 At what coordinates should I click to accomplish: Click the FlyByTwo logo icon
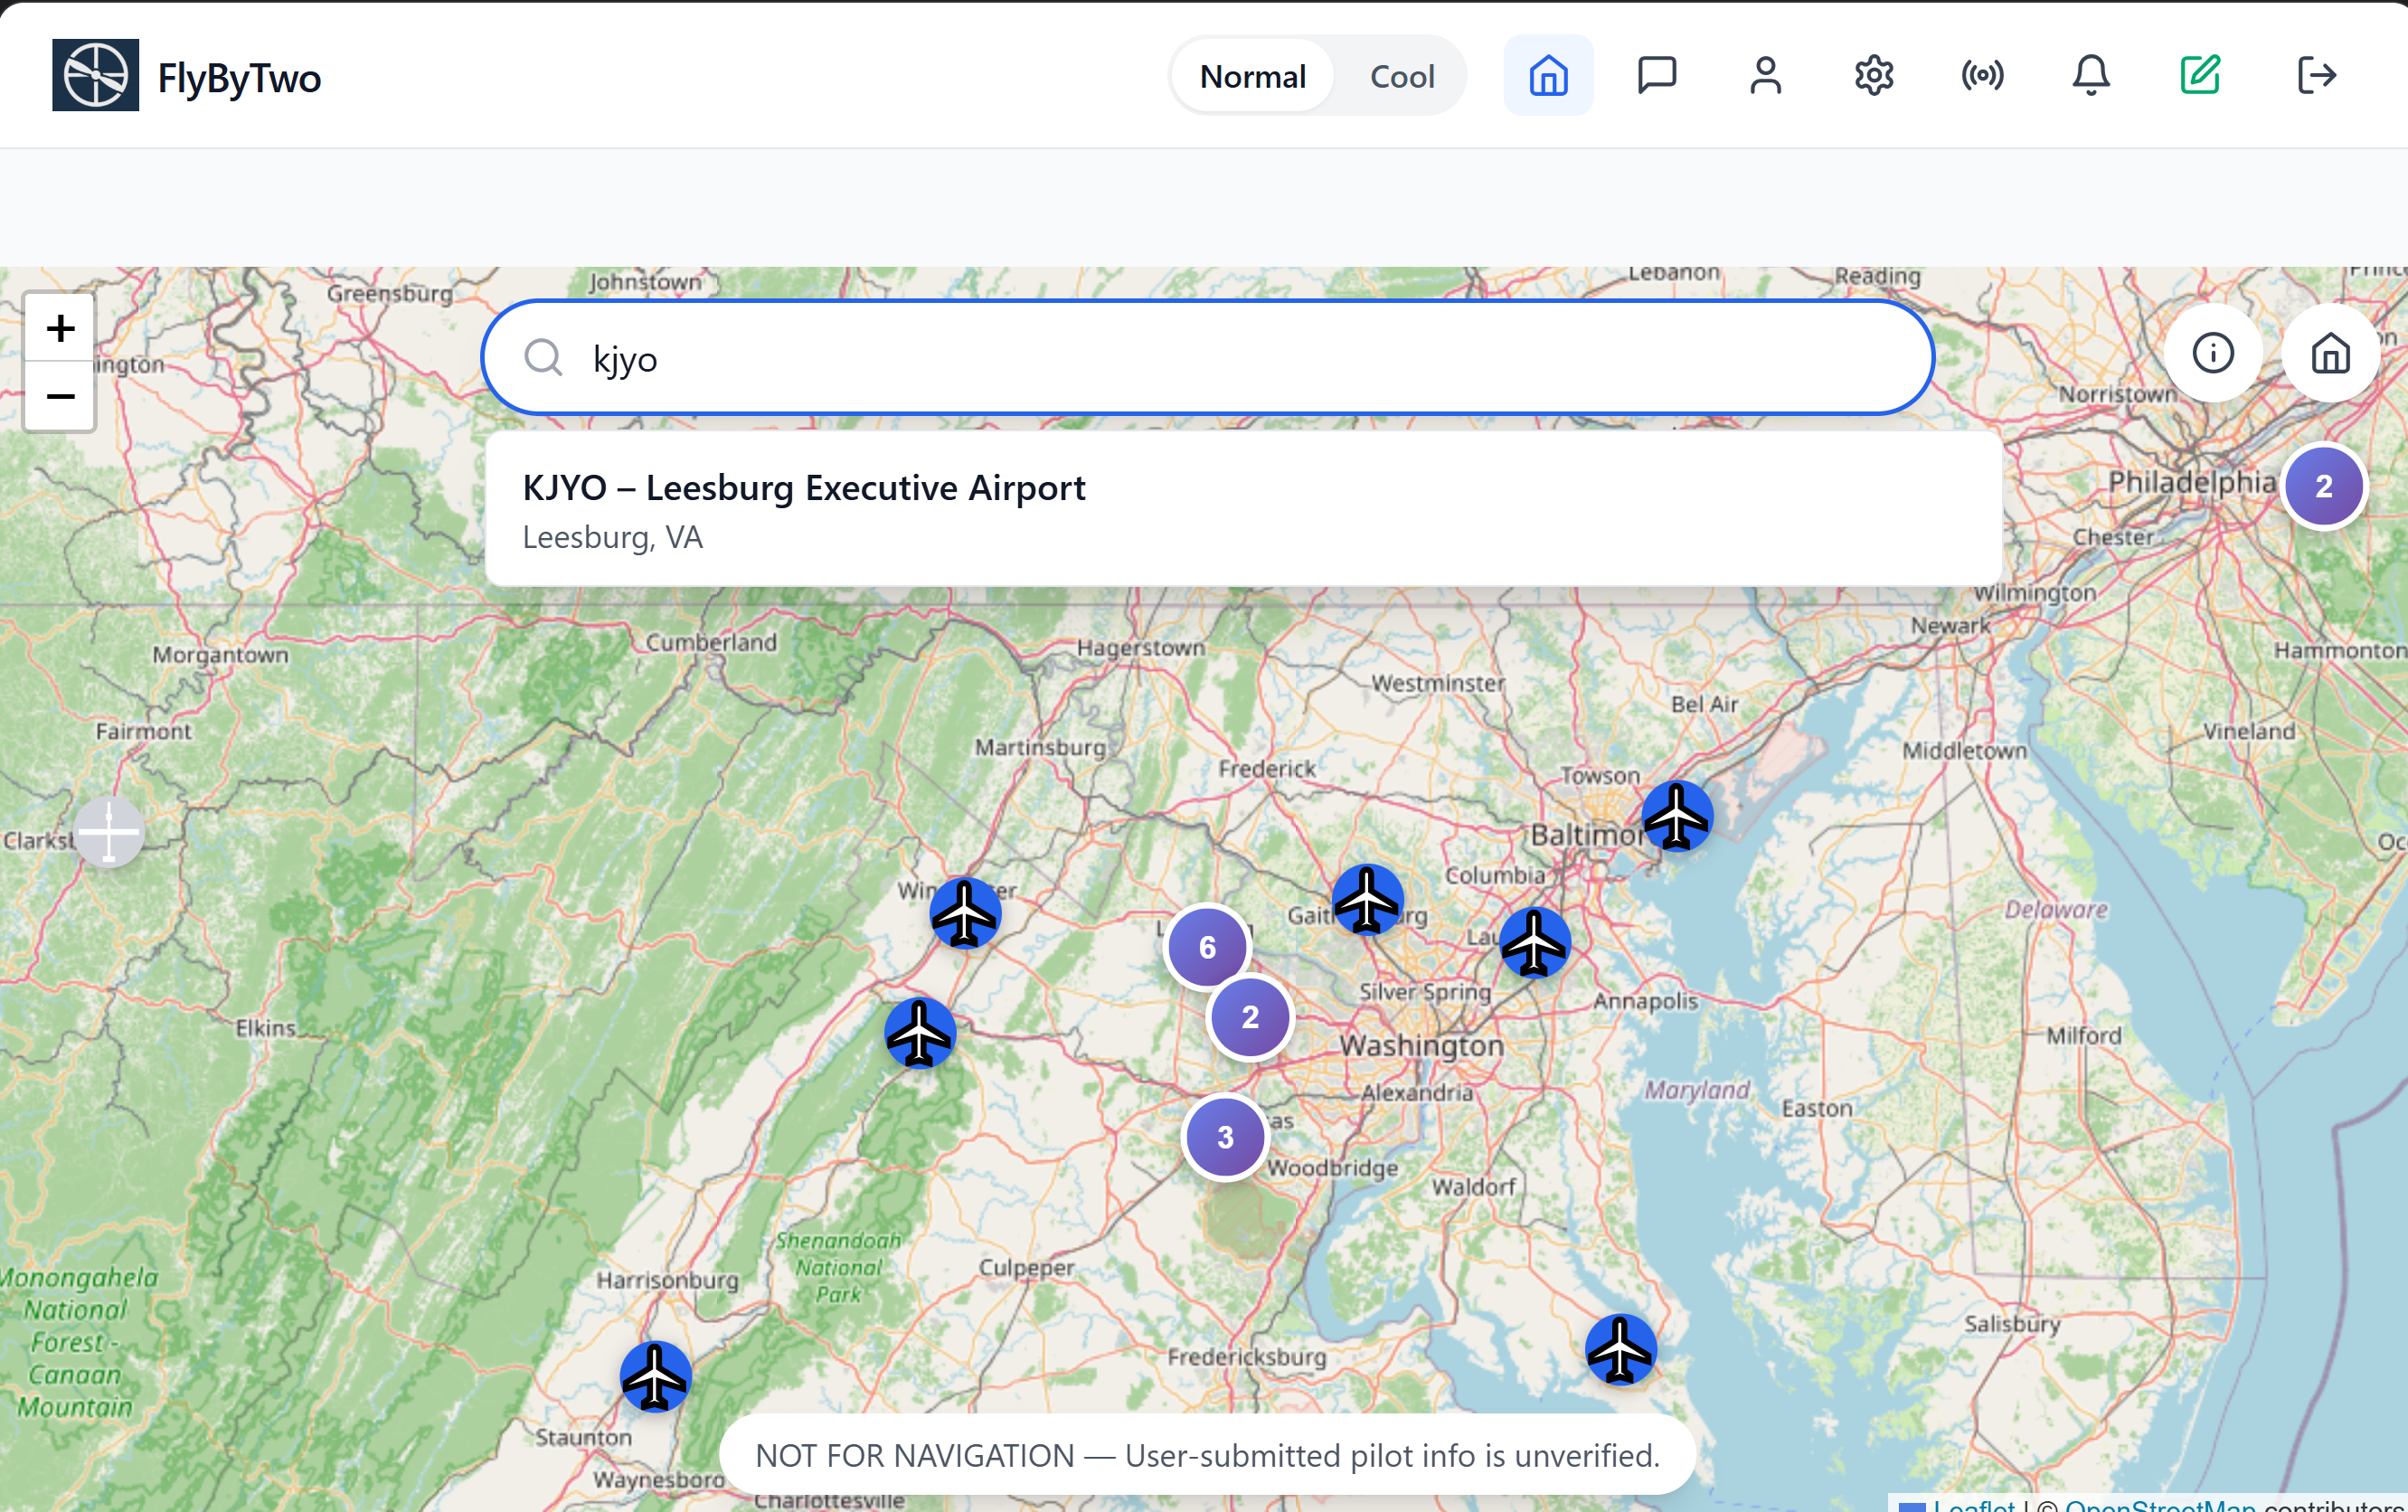click(95, 76)
